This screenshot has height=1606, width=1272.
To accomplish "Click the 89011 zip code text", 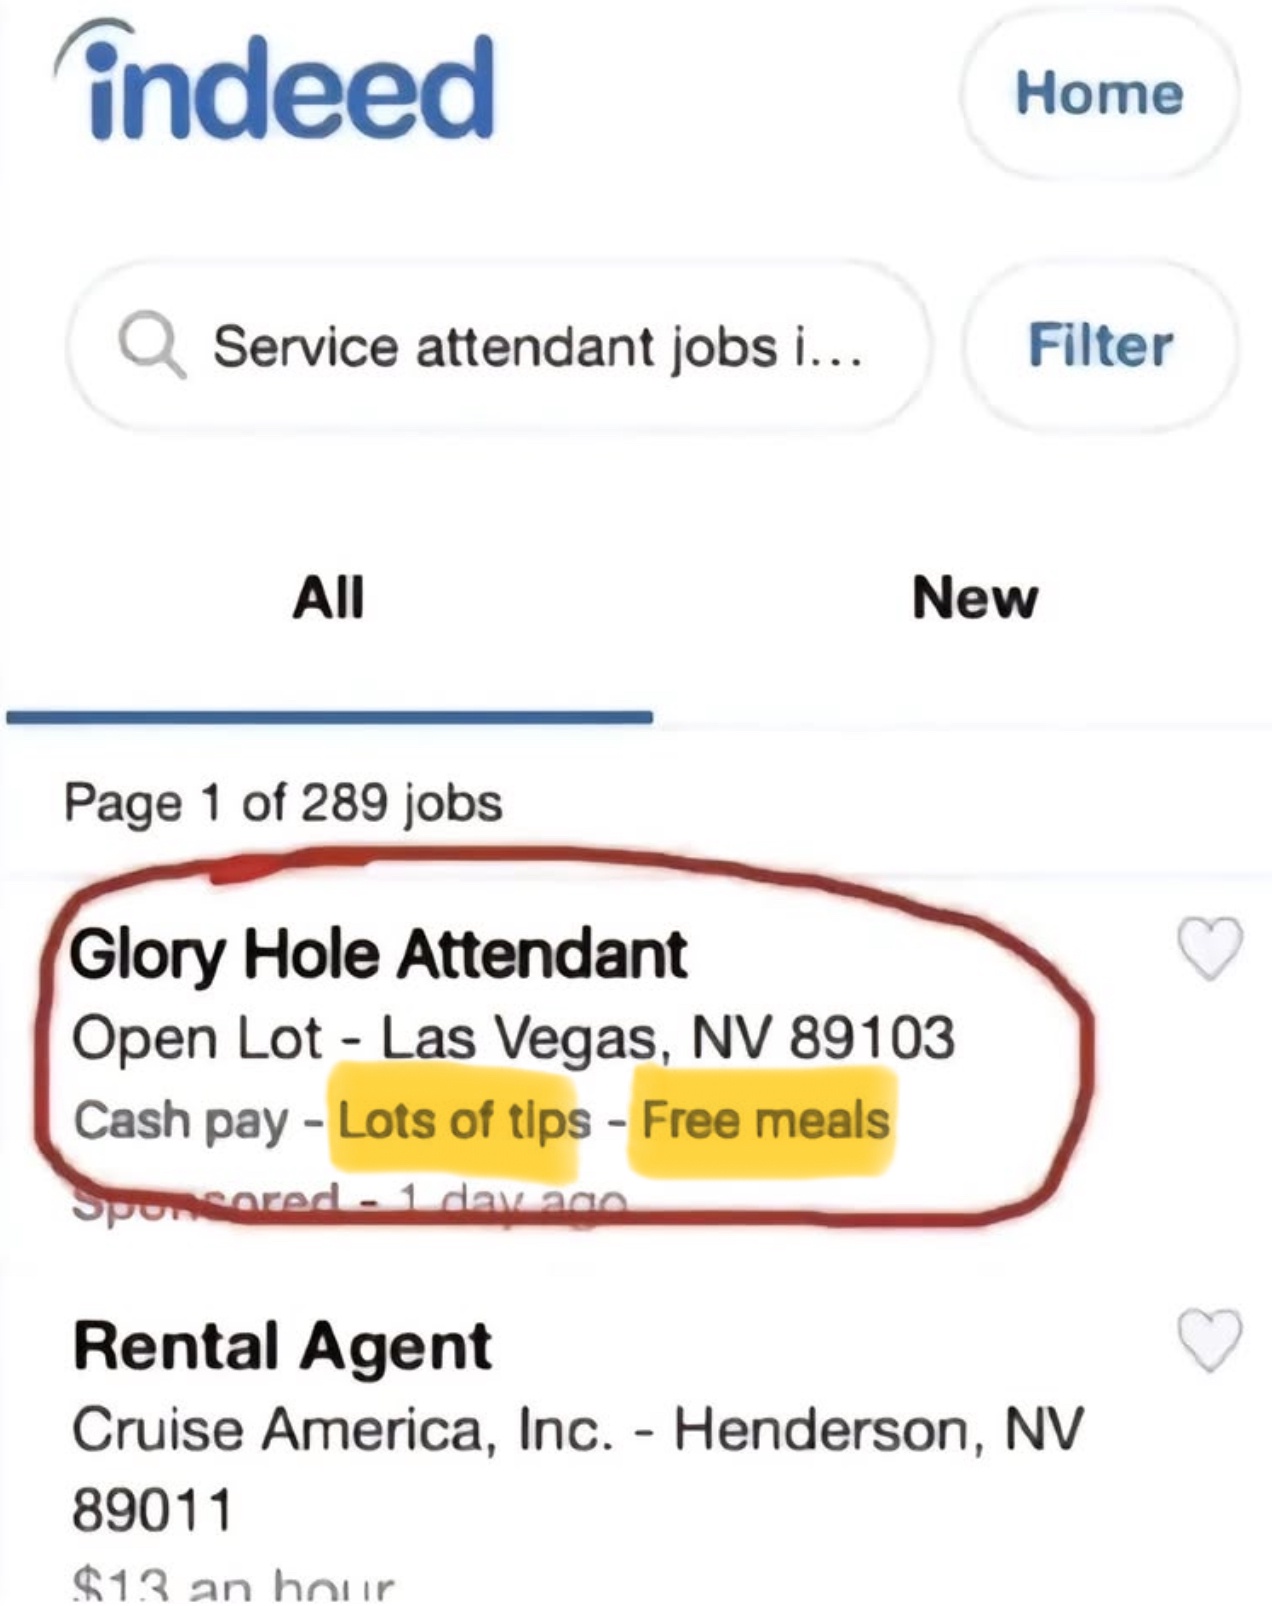I will click(152, 1510).
